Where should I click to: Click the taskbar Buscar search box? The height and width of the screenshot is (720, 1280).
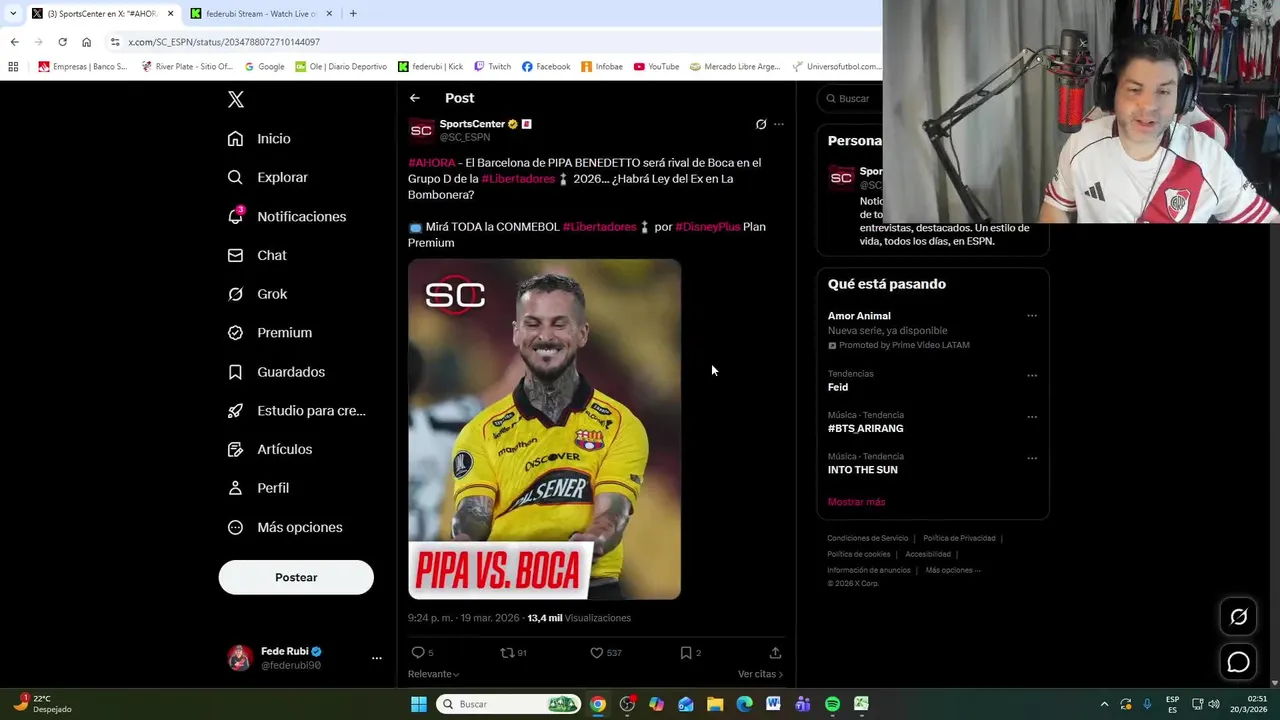pos(509,704)
